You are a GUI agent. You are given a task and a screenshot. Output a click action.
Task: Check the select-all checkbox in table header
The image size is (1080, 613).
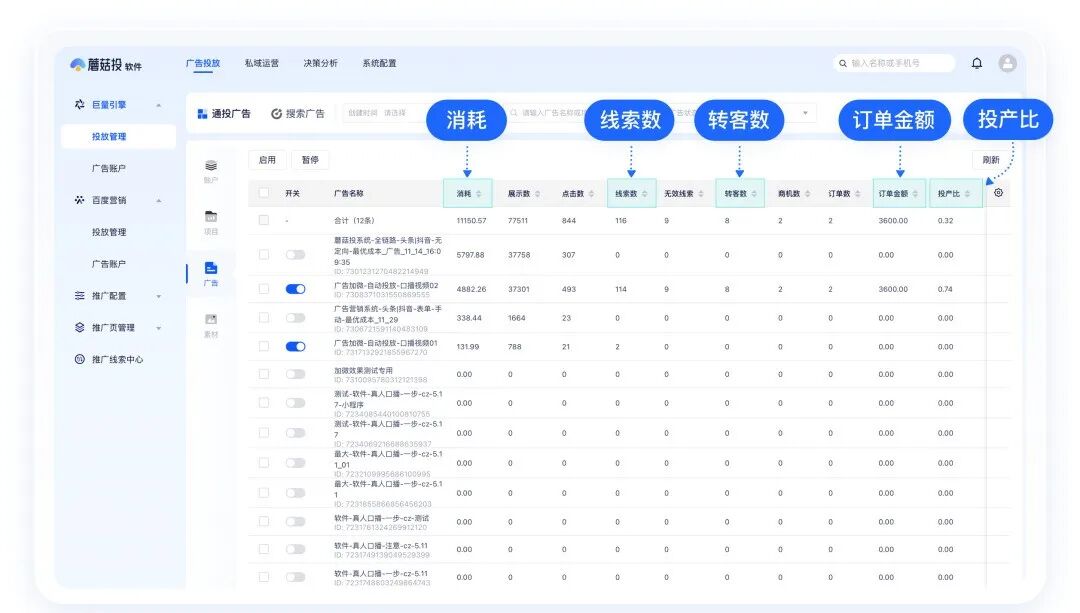(x=263, y=193)
